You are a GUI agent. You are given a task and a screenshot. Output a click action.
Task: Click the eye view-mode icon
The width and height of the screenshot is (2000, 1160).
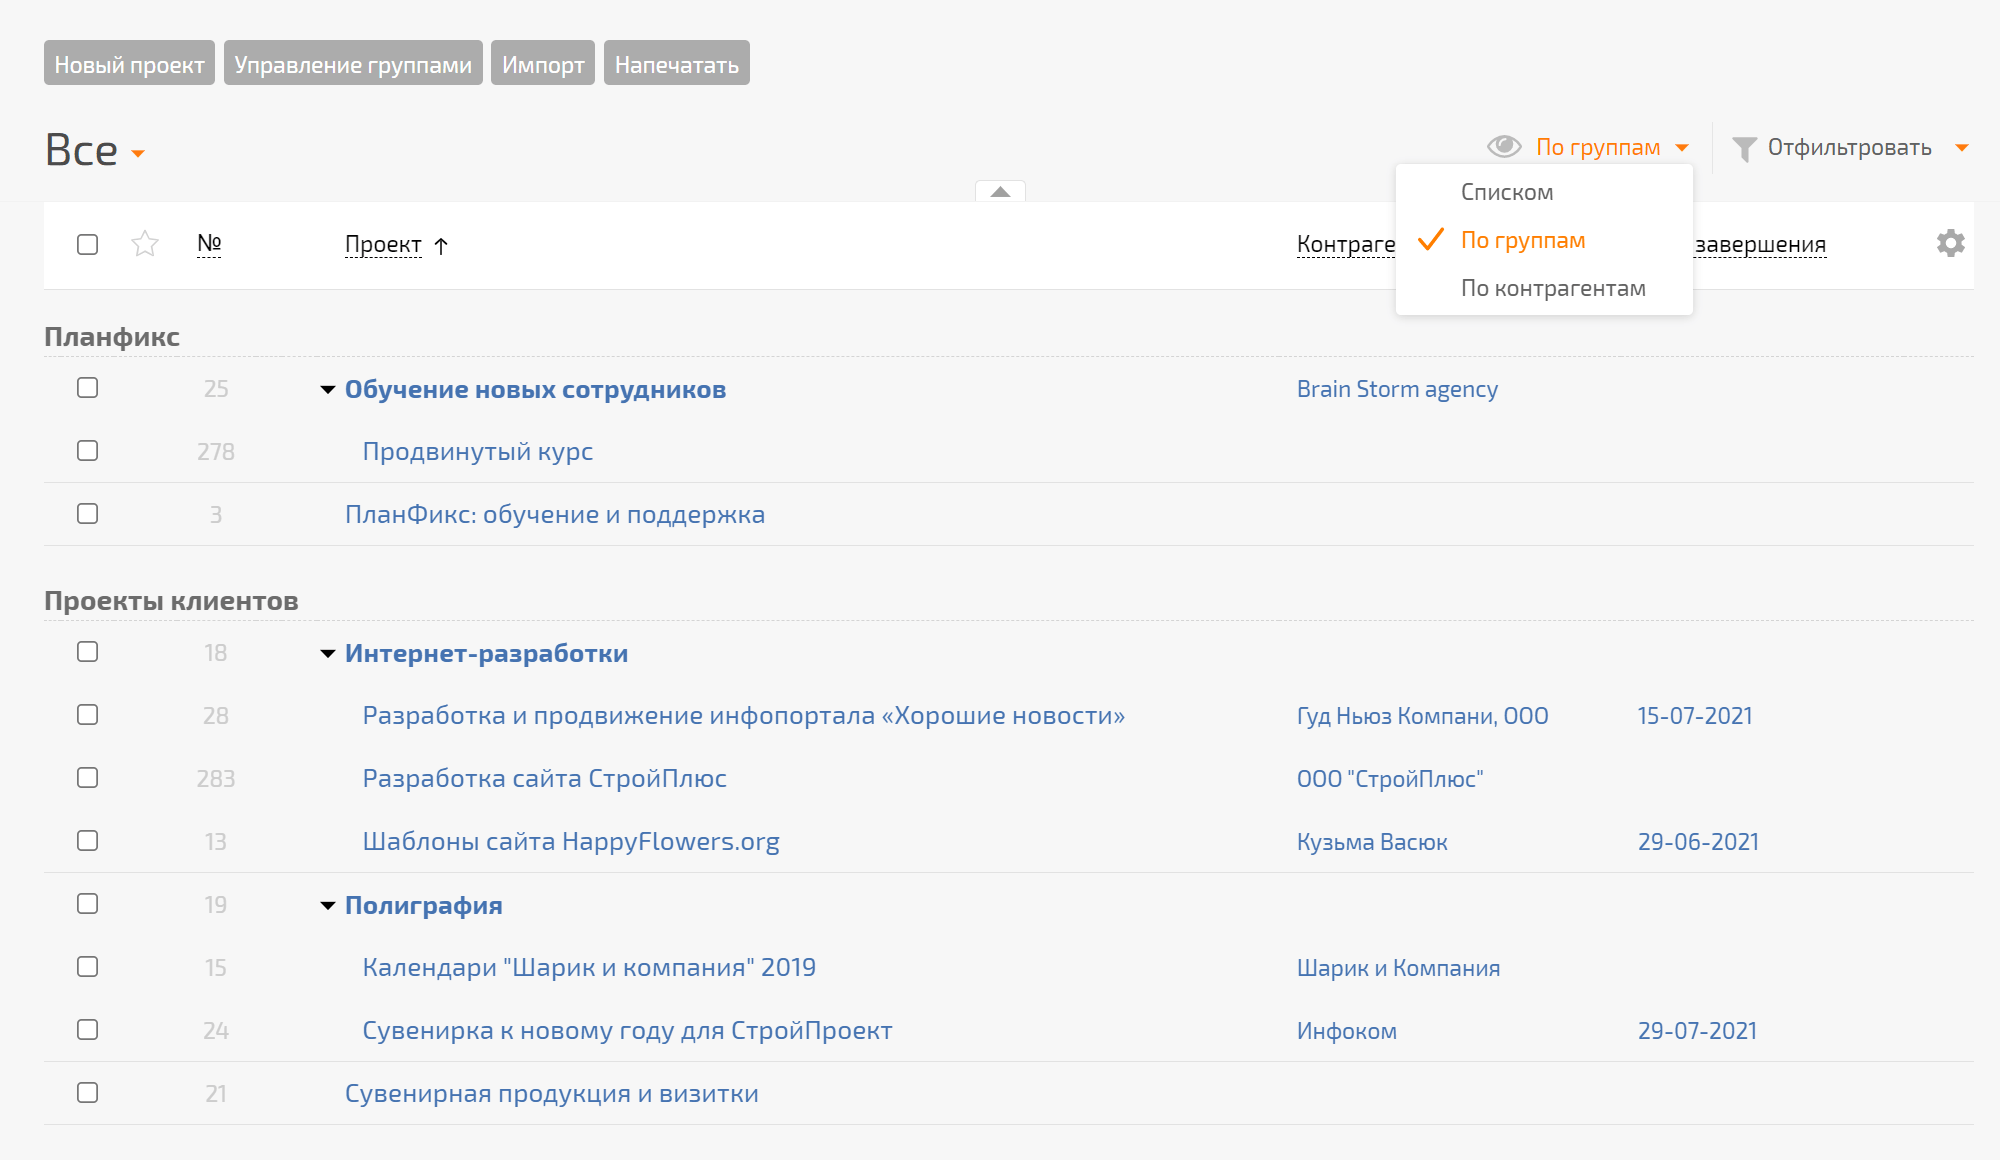(x=1504, y=147)
